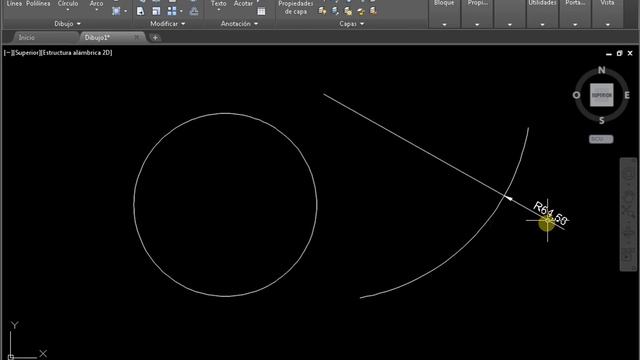640x360 pixels.
Task: Open the [-] viewport controls menu
Action: 8,53
